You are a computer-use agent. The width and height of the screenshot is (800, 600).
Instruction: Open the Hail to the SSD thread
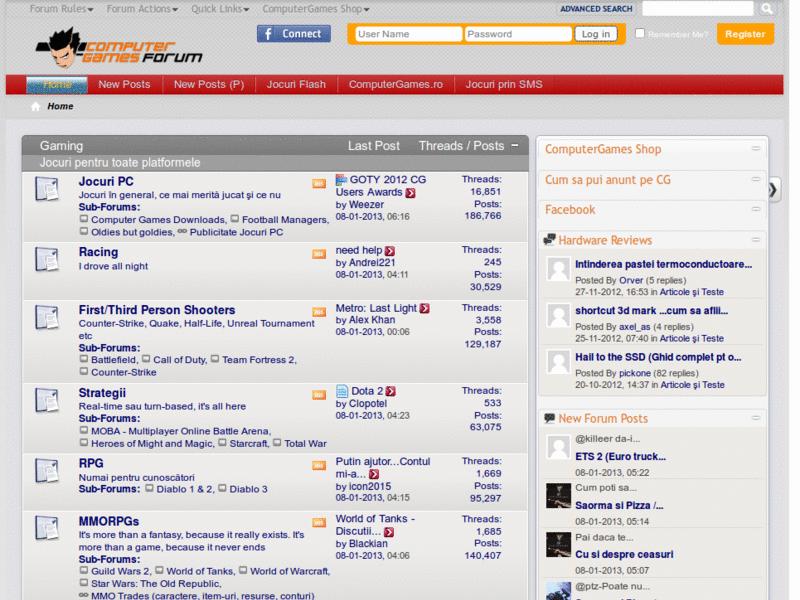click(658, 357)
